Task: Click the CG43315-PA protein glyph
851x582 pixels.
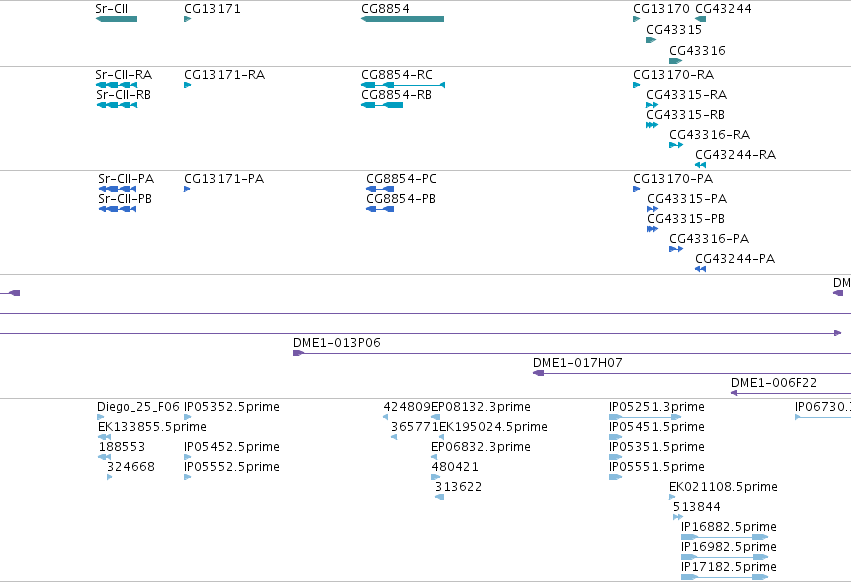Action: click(x=652, y=209)
